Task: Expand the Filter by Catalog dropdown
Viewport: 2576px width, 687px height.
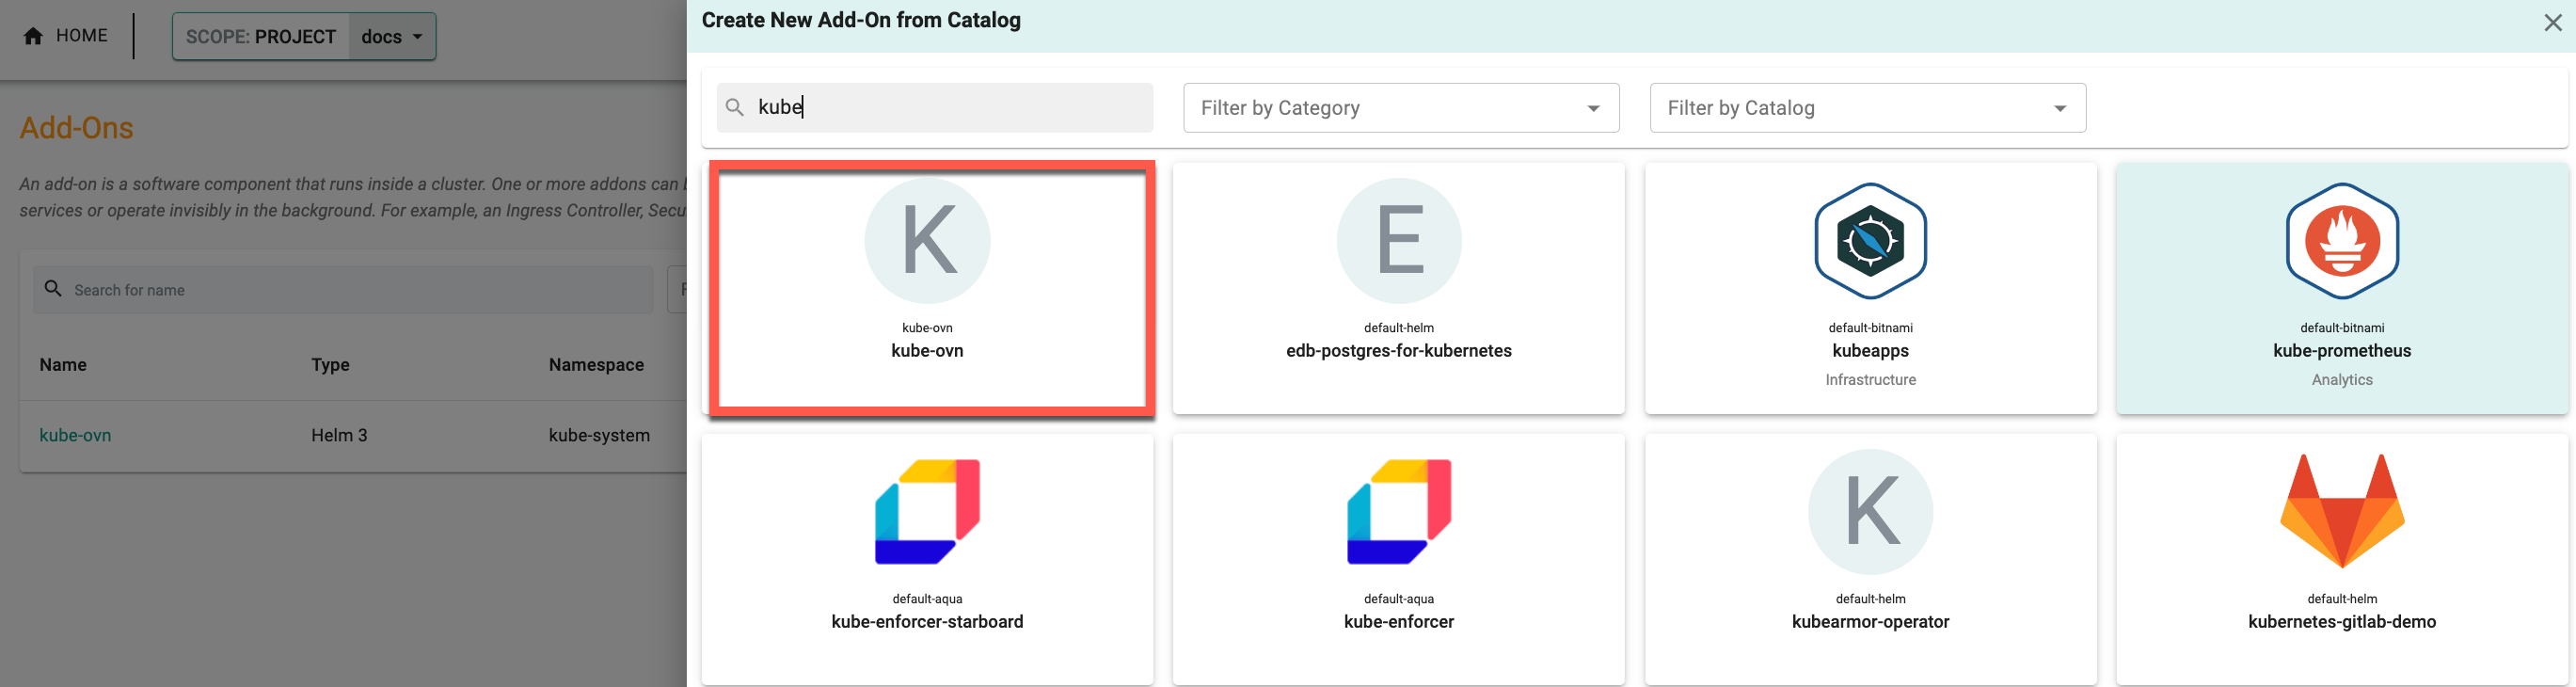Action: [1867, 108]
